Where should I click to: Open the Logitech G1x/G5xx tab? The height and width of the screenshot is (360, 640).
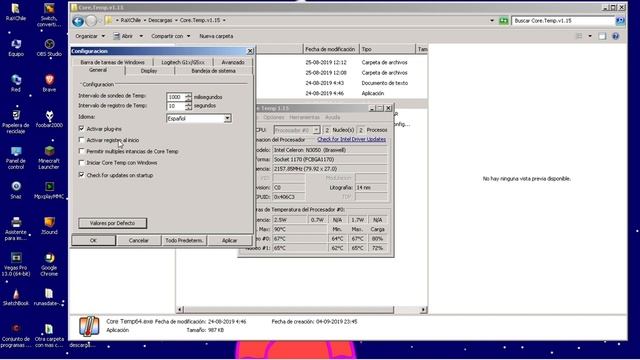(183, 62)
